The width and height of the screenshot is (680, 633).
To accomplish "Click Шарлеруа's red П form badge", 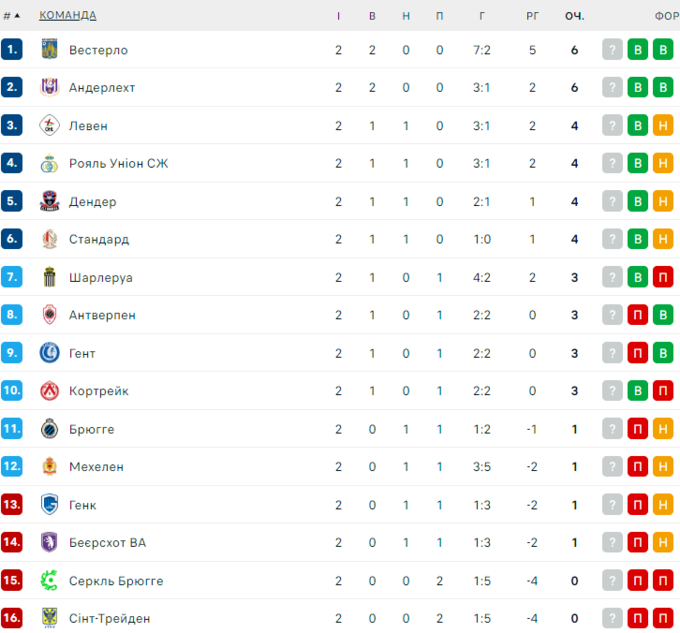I will point(663,277).
